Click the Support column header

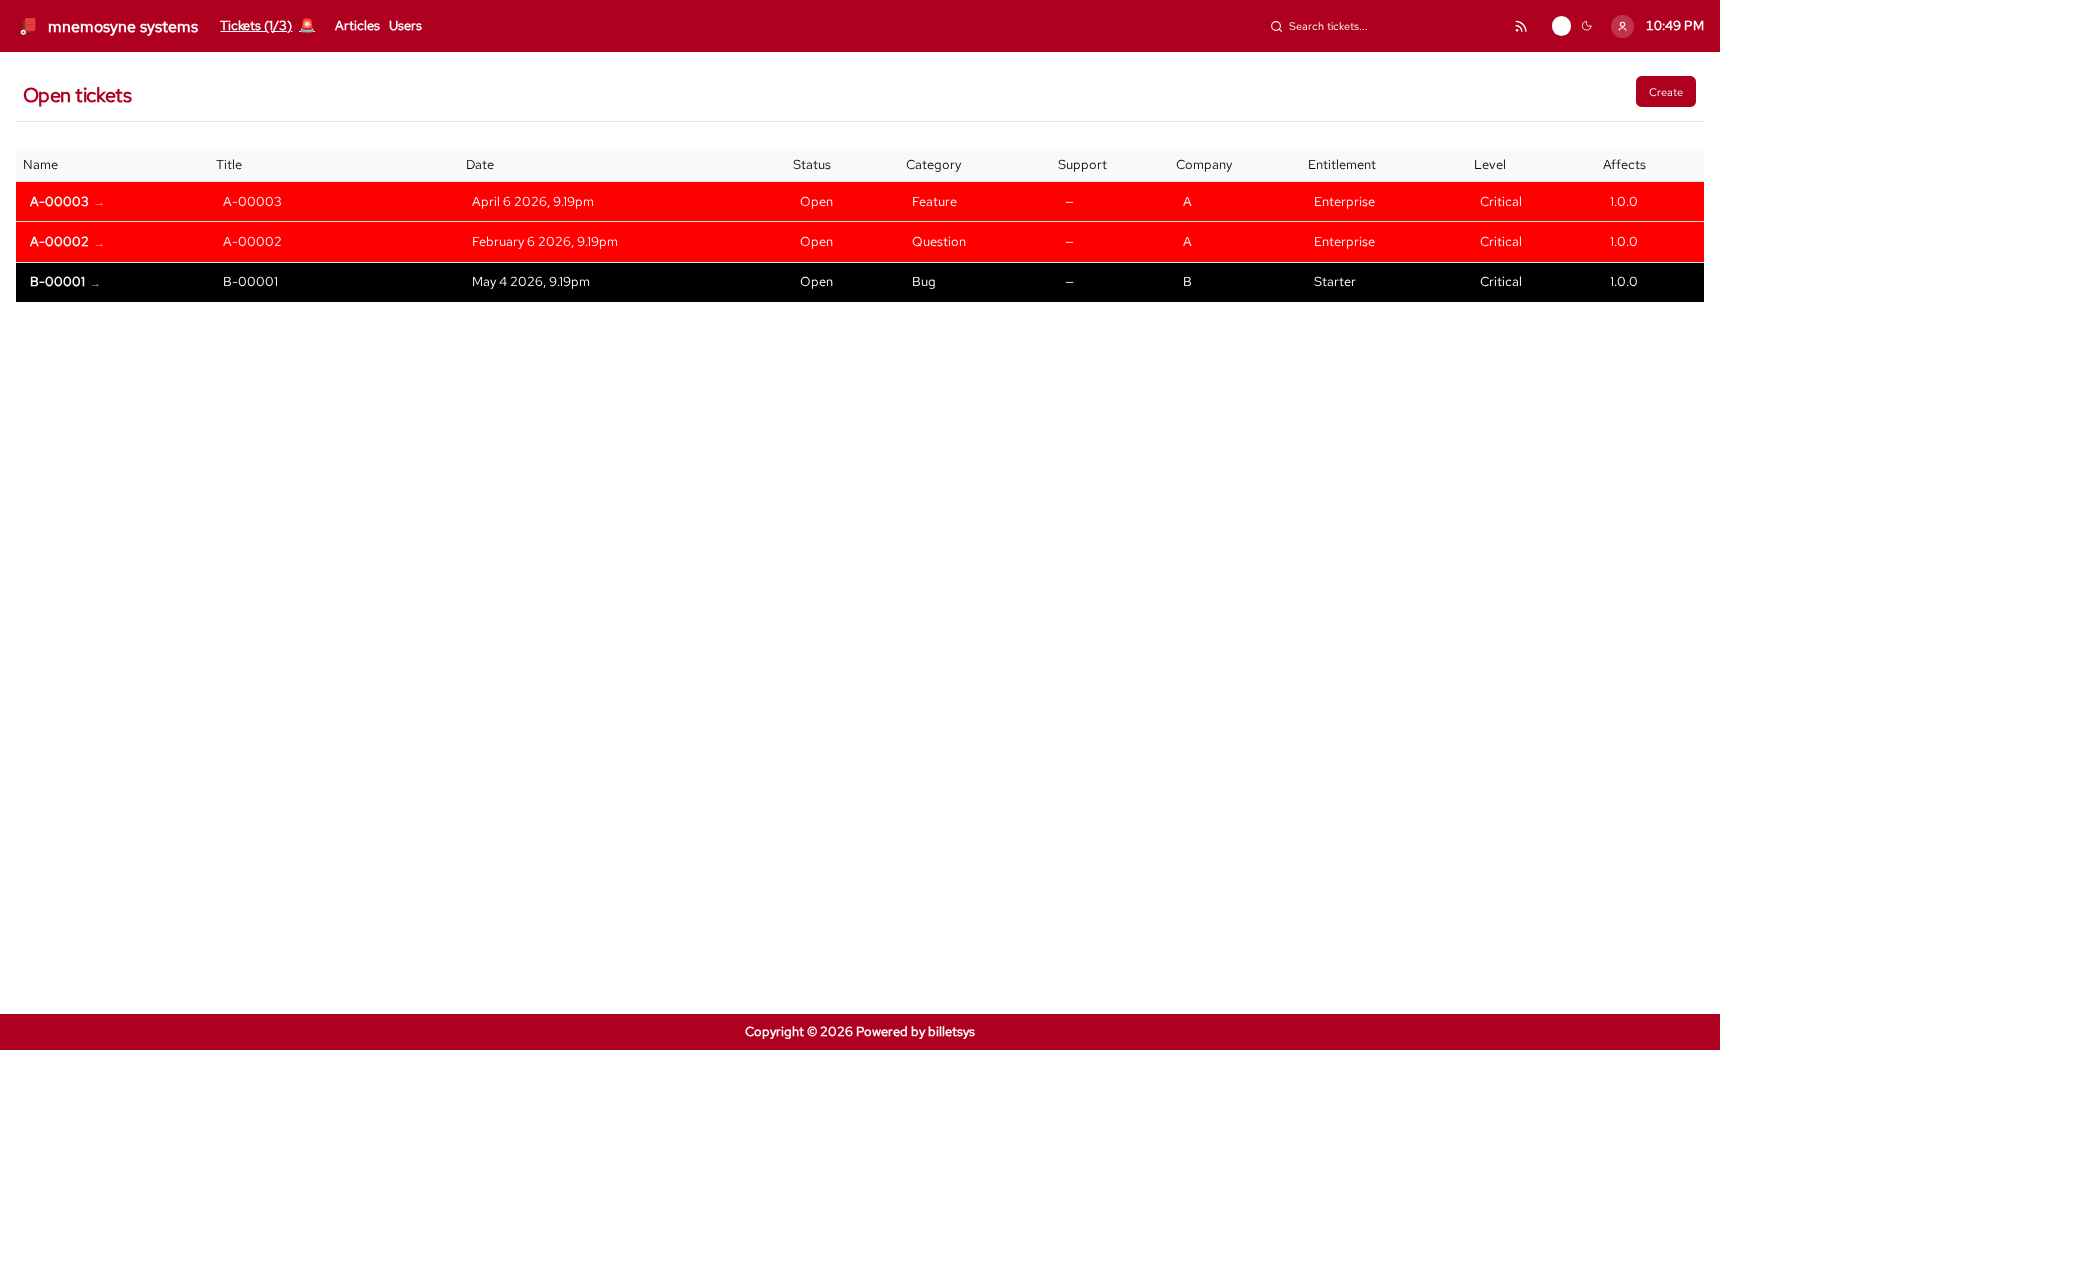(1082, 165)
